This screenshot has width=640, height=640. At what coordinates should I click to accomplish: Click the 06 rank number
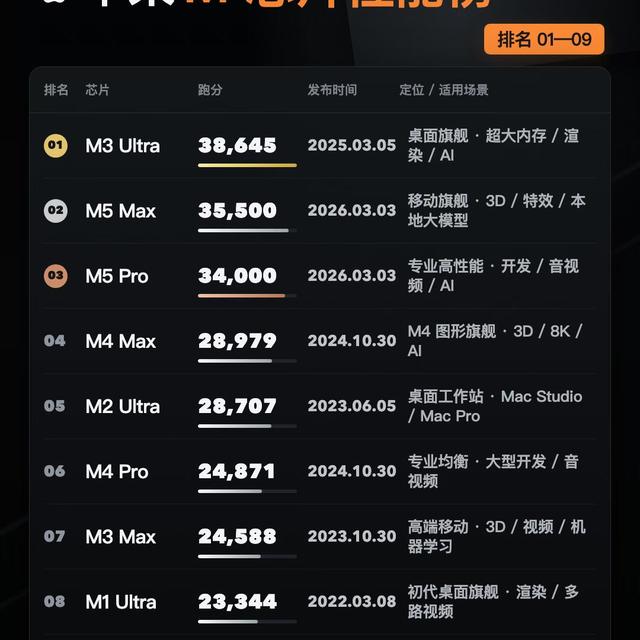(x=55, y=471)
